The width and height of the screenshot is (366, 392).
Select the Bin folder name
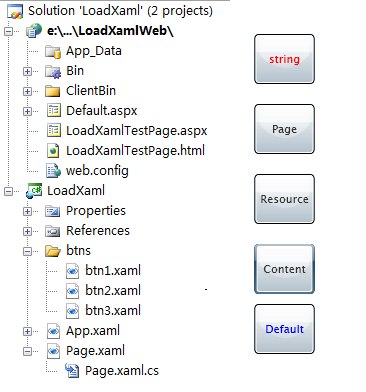point(75,71)
